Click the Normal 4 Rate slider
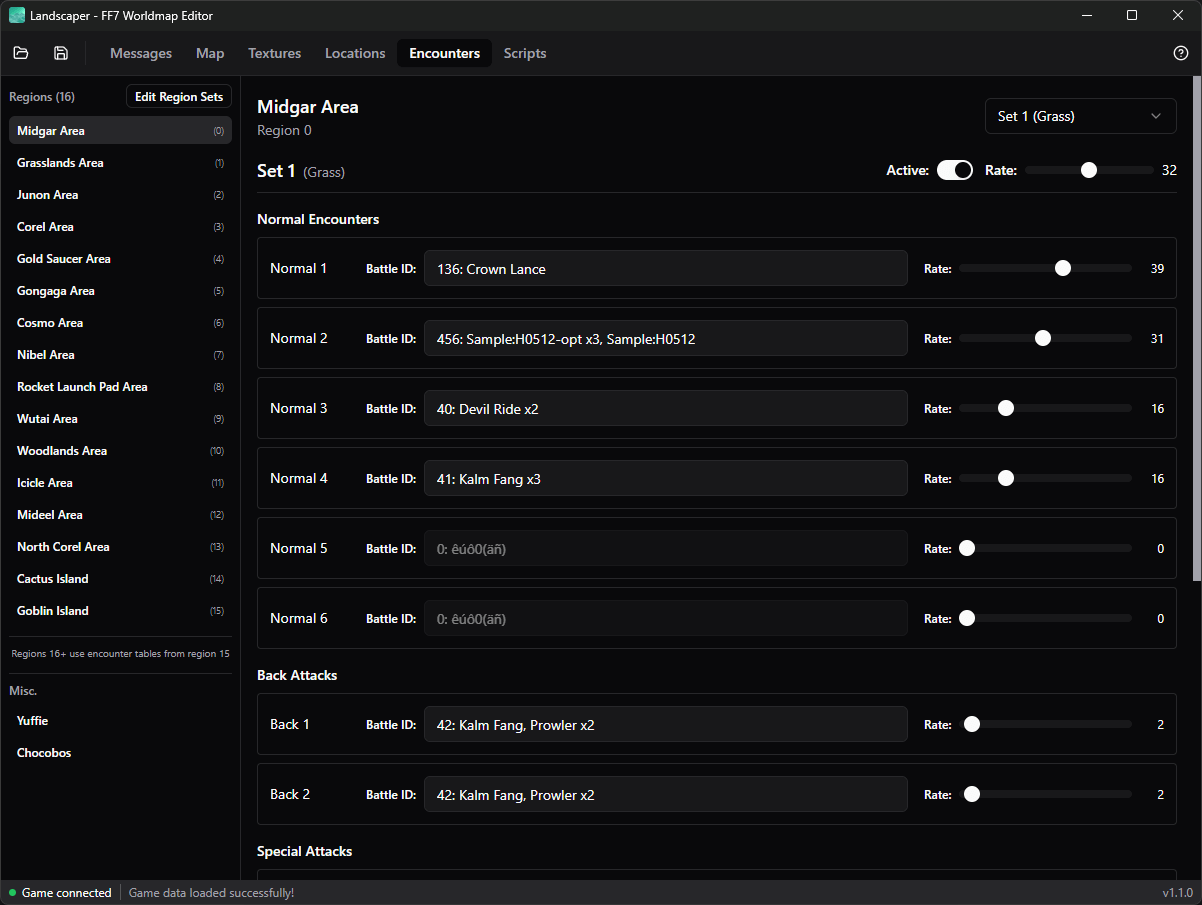Screen dimensions: 1202x905 click(1045, 478)
